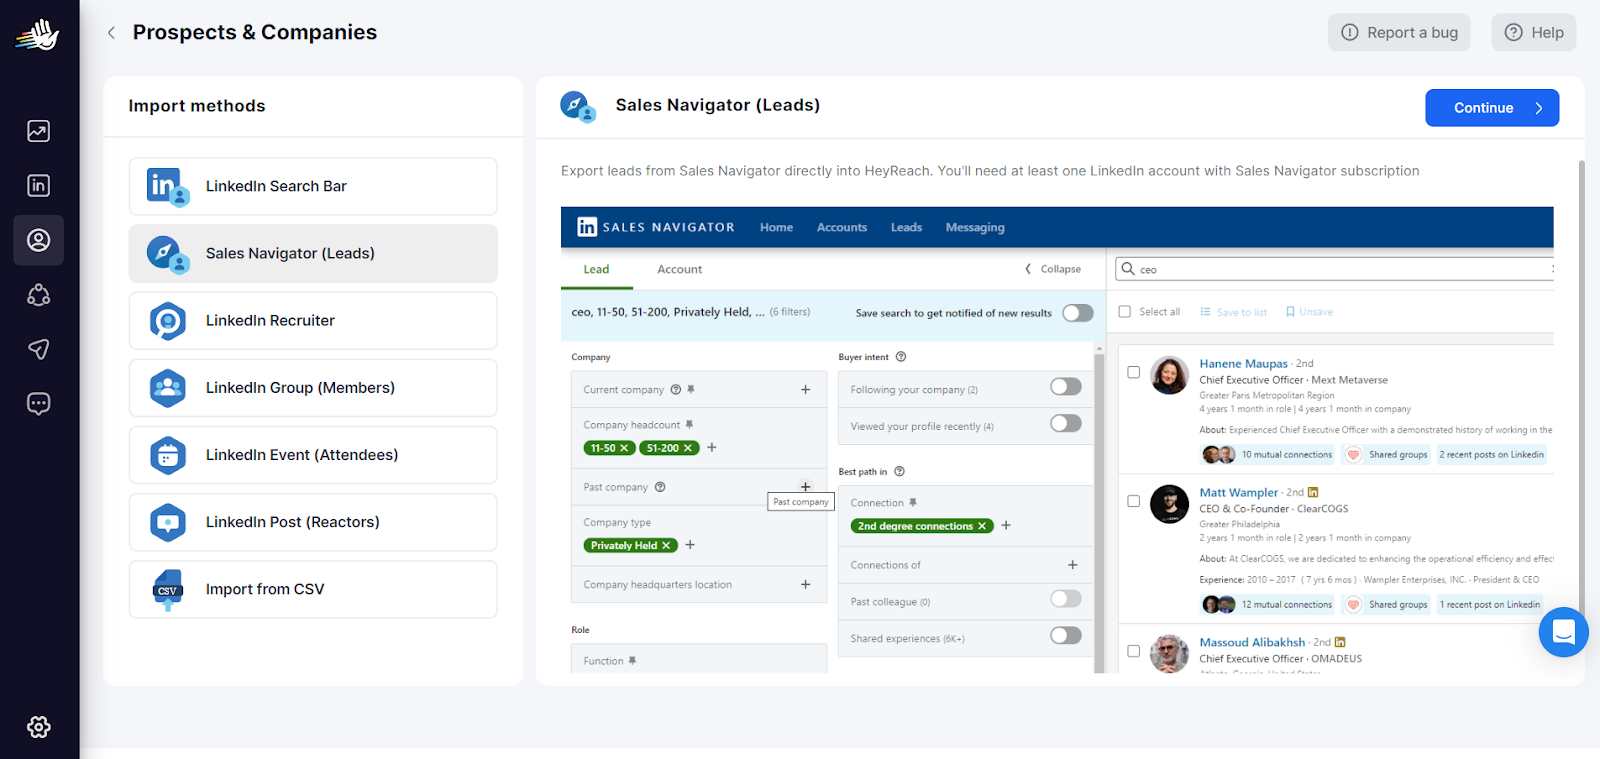Go back with the left chevron

(111, 32)
